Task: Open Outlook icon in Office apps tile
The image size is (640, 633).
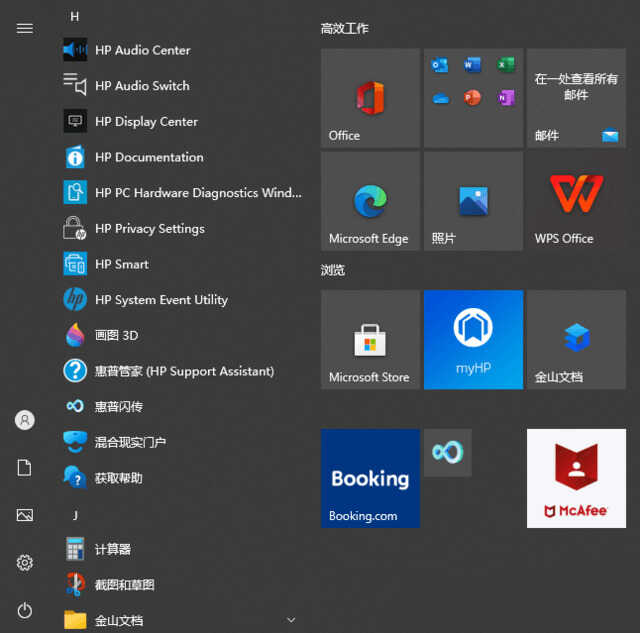Action: [440, 65]
